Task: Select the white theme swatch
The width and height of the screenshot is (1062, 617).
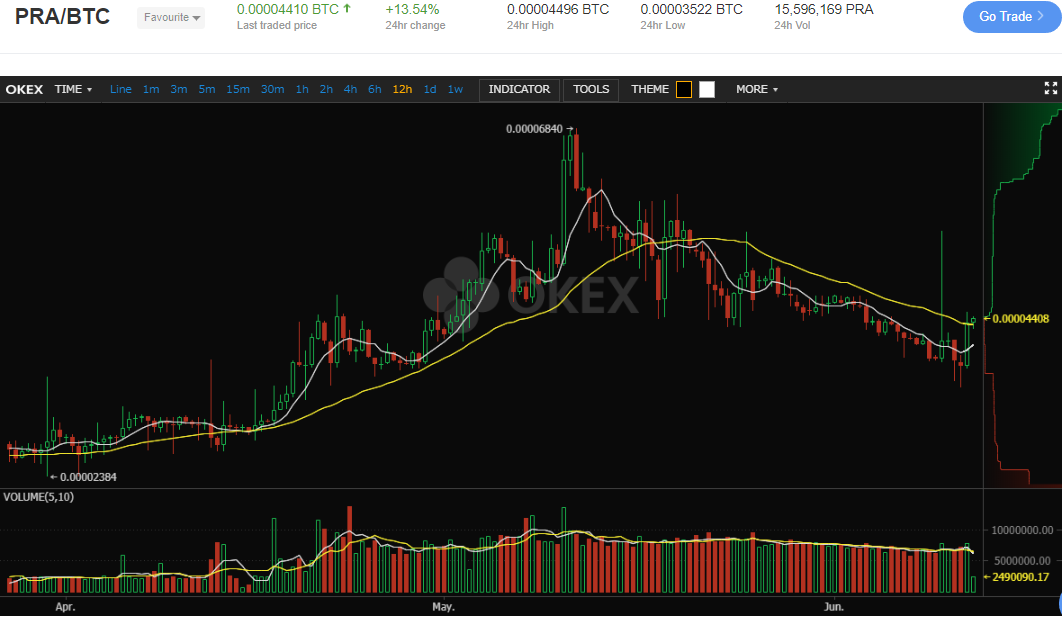Action: pyautogui.click(x=707, y=90)
